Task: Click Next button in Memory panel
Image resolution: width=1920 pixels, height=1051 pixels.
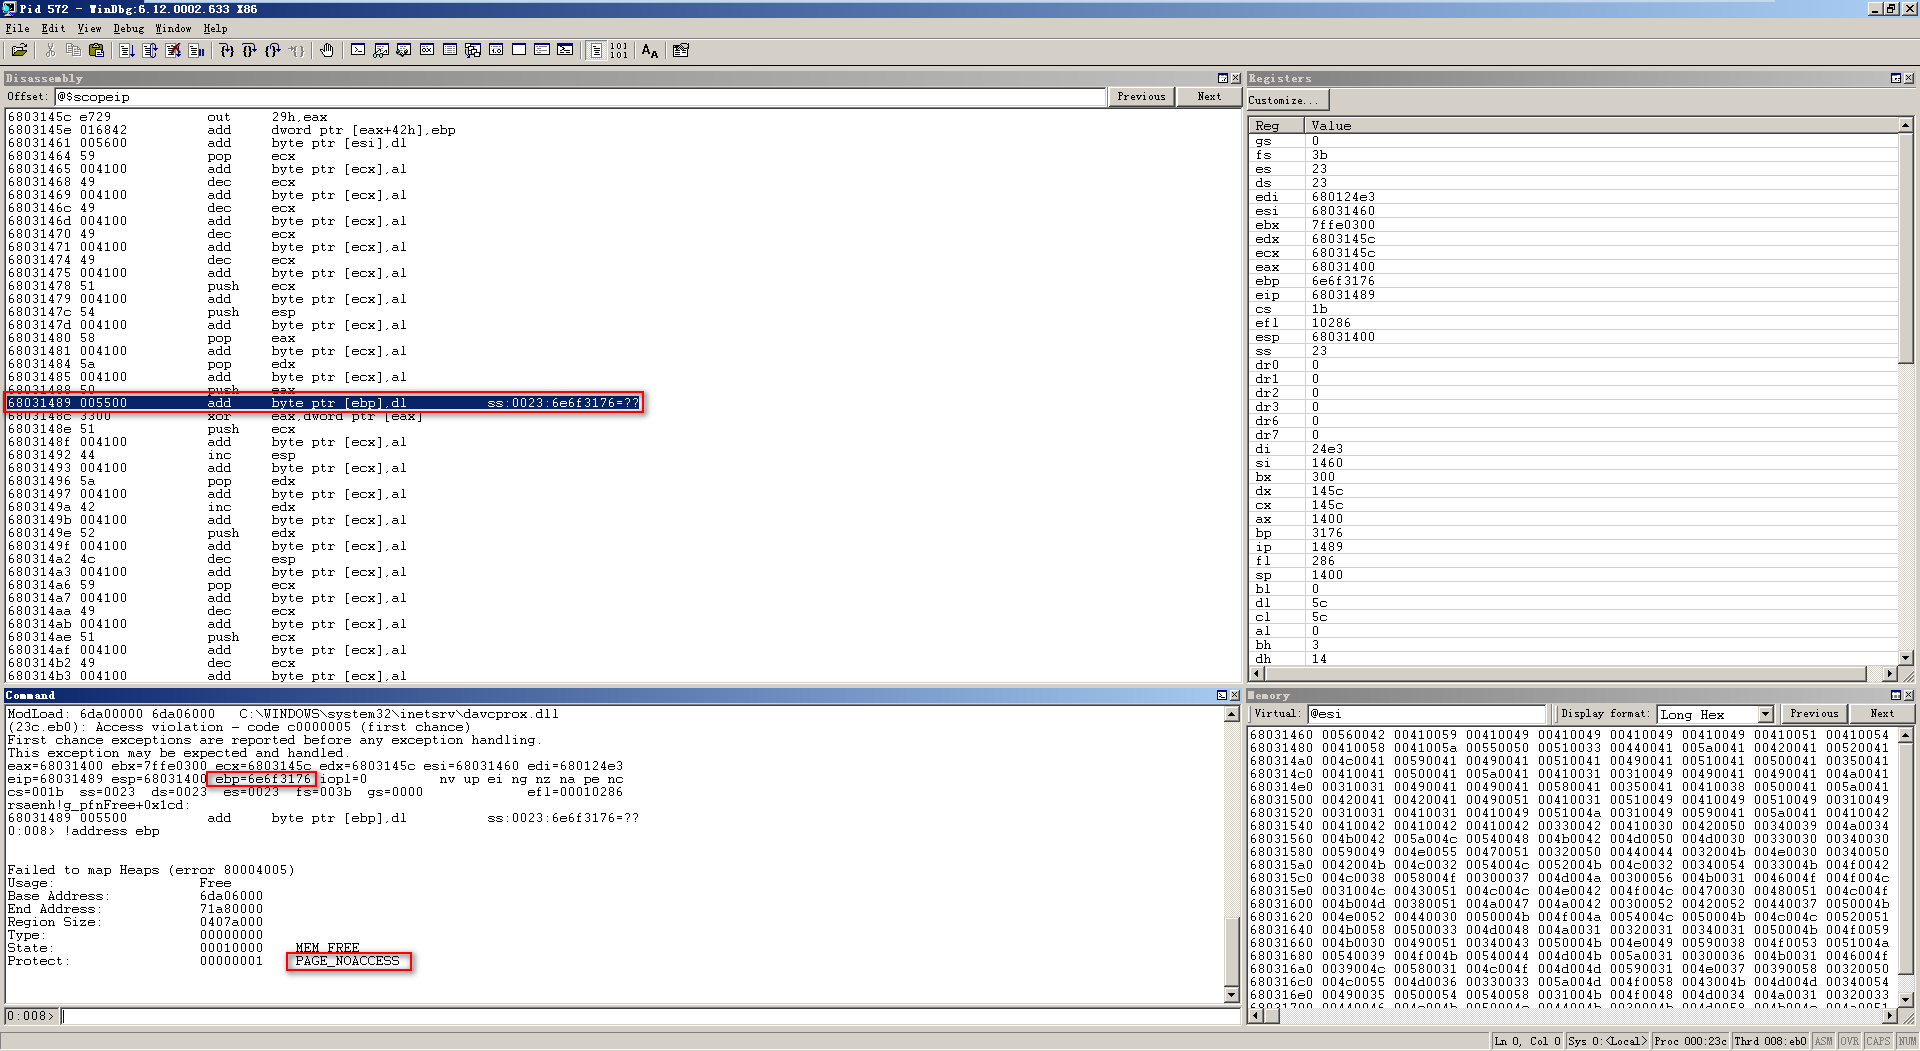Action: point(1882,713)
